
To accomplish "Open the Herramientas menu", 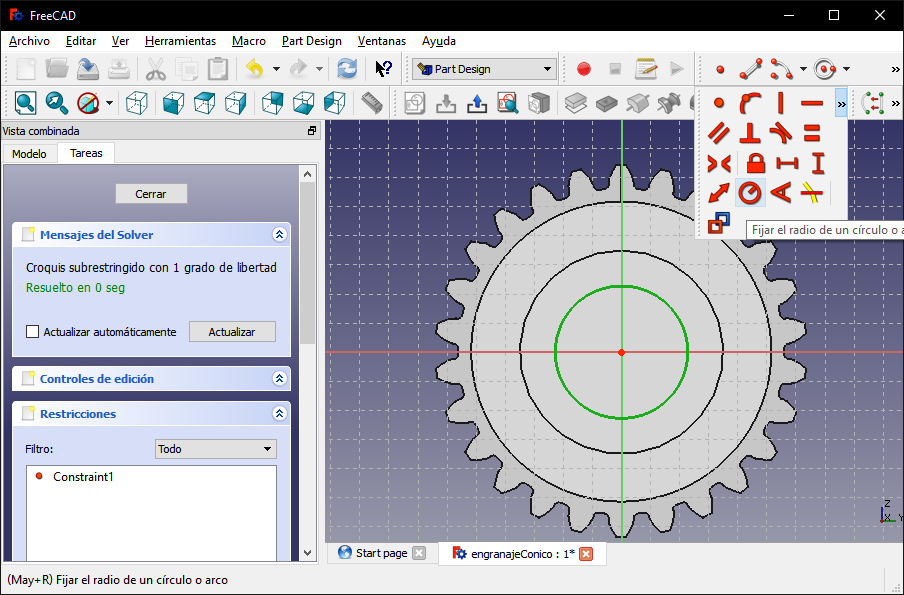I will click(180, 41).
